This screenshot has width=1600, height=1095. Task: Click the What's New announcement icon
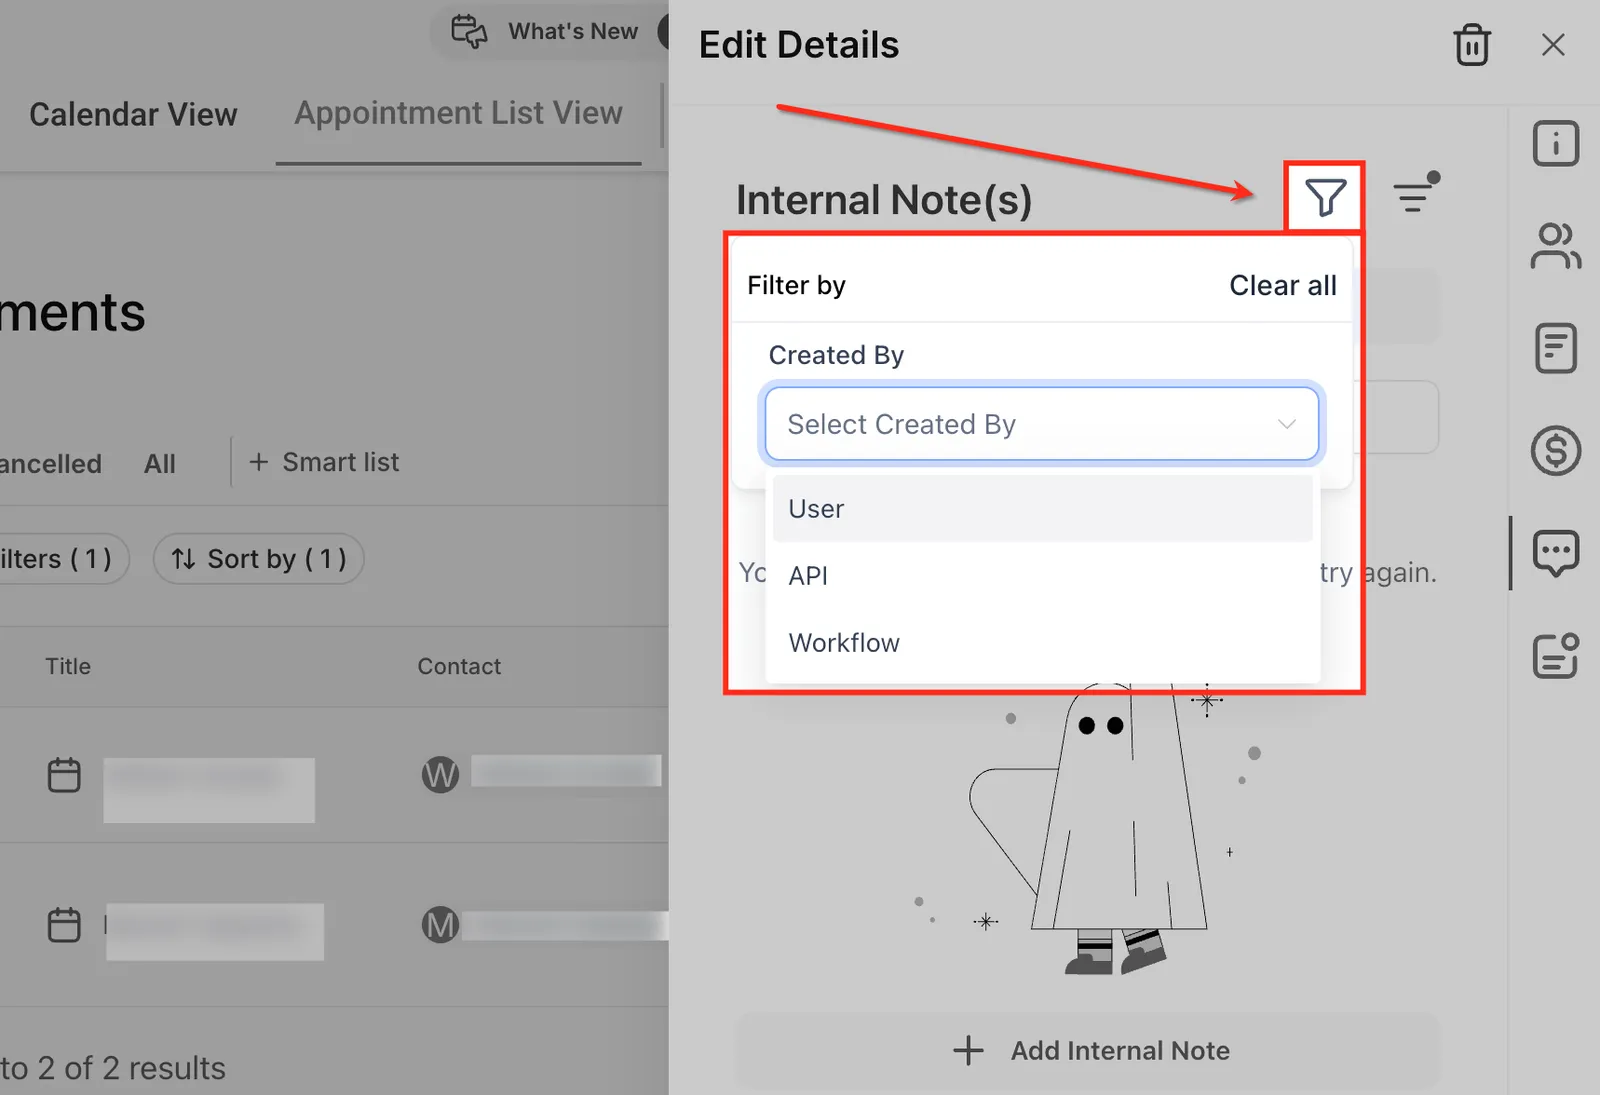[469, 31]
